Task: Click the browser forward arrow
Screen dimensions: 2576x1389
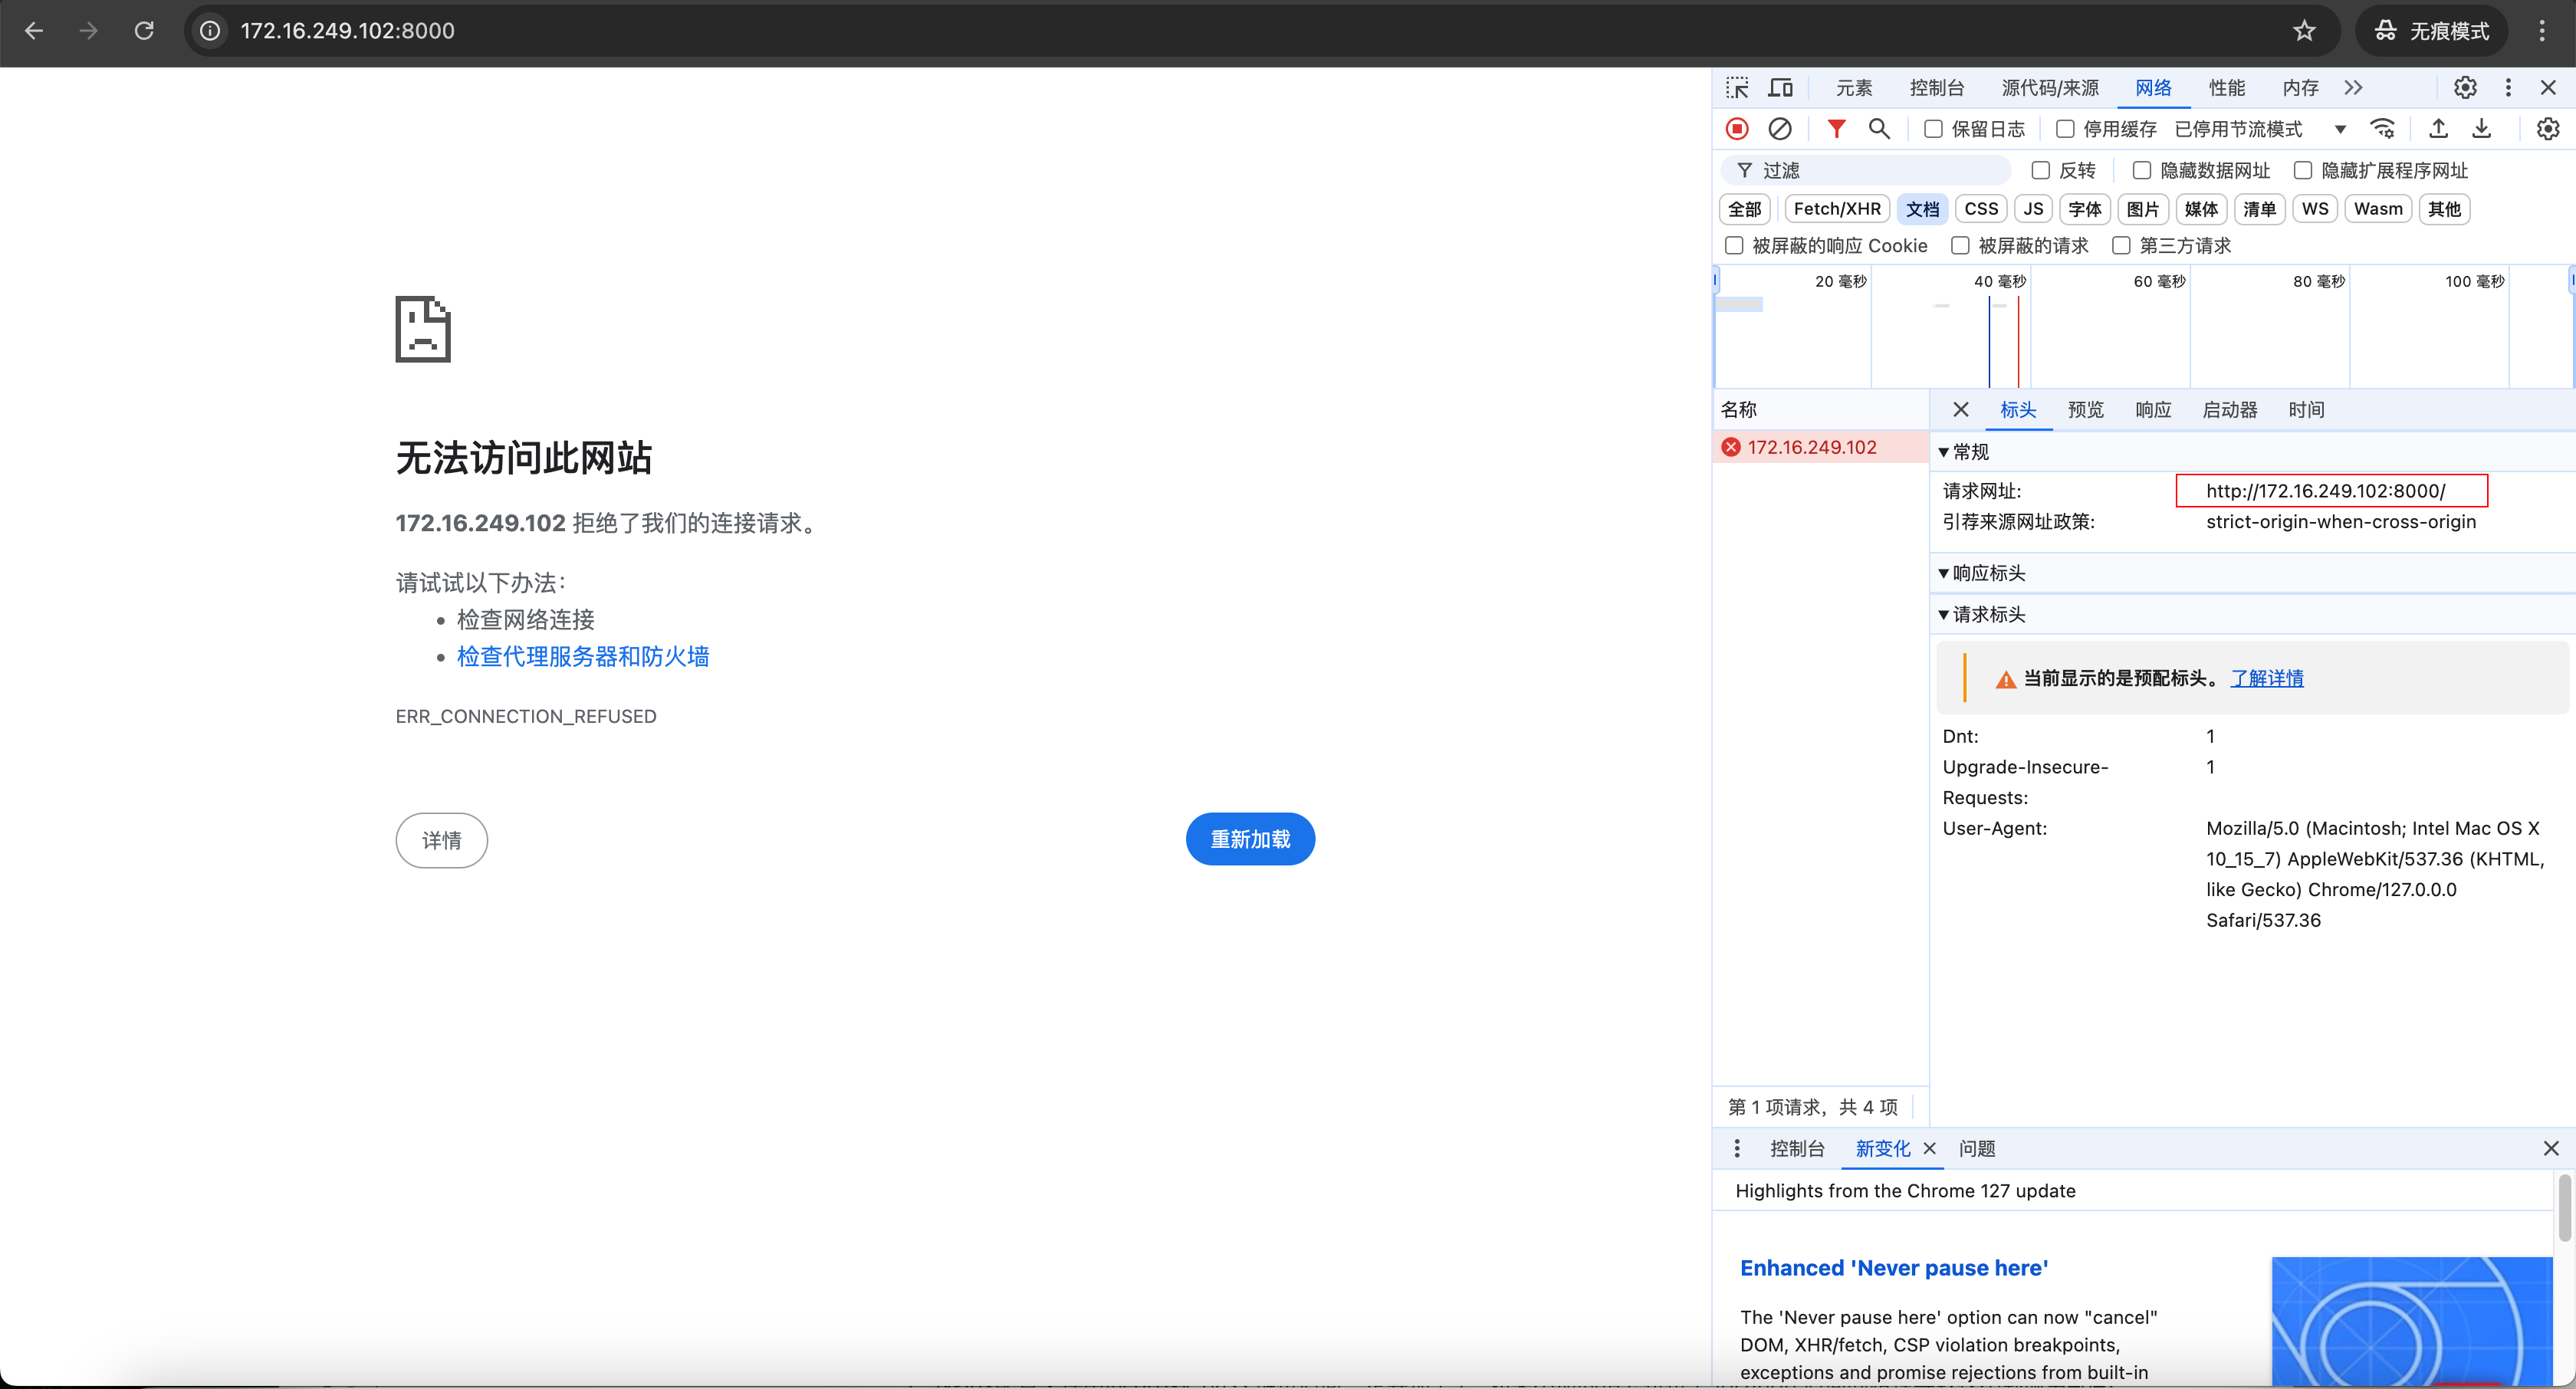Action: 89,31
